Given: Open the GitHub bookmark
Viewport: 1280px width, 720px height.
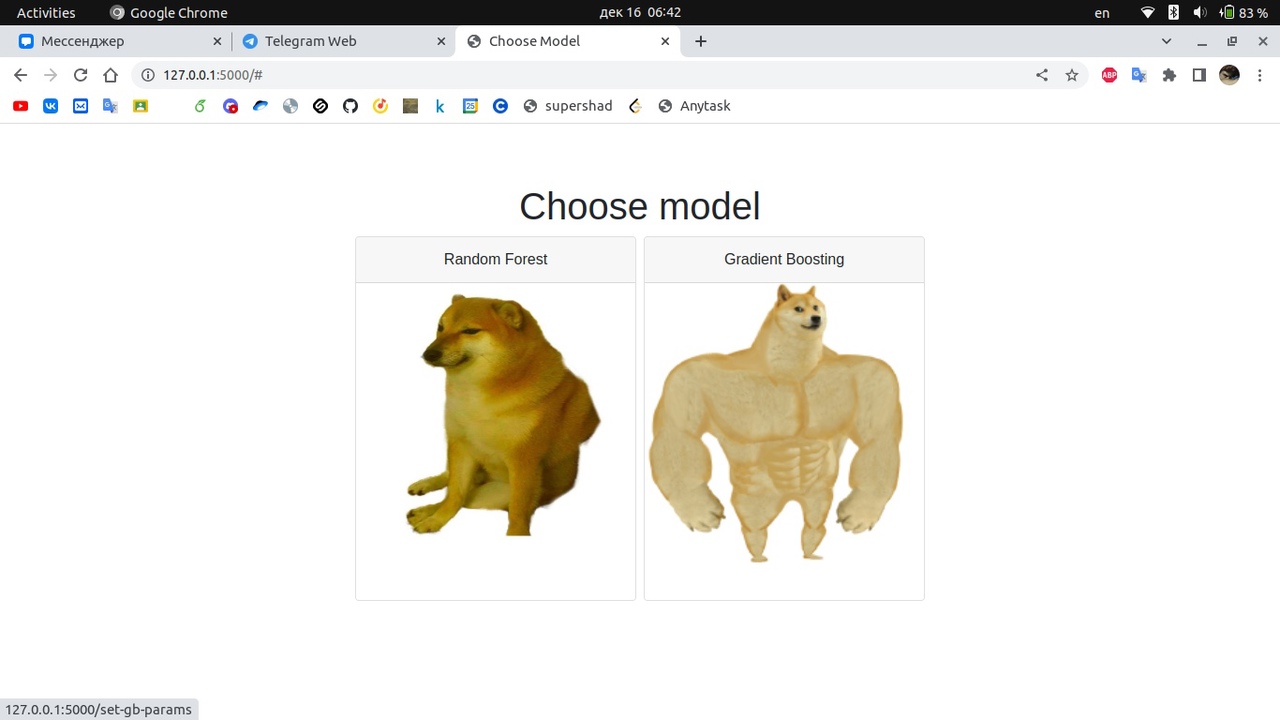Looking at the screenshot, I should click(x=350, y=106).
